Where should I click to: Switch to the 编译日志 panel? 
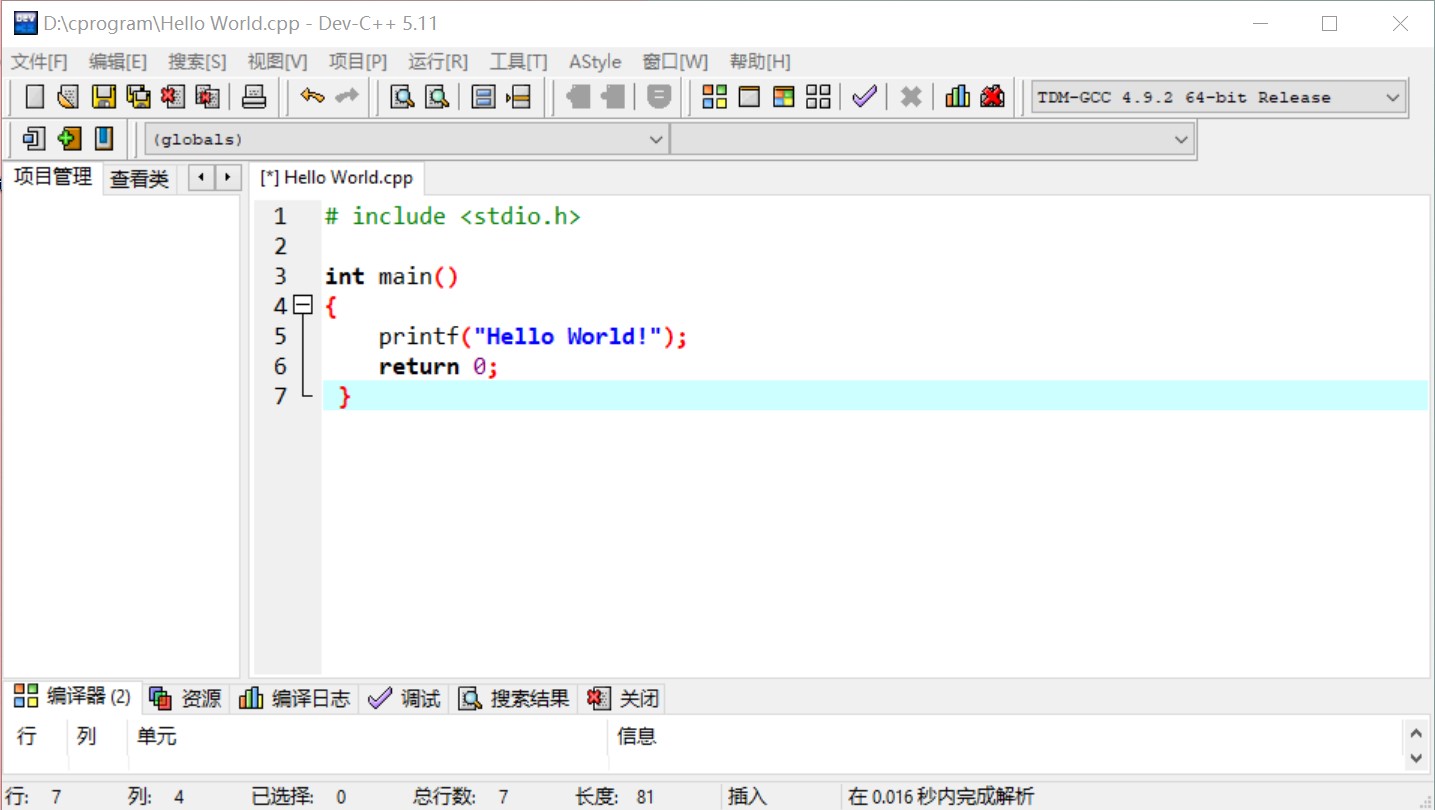click(x=295, y=698)
